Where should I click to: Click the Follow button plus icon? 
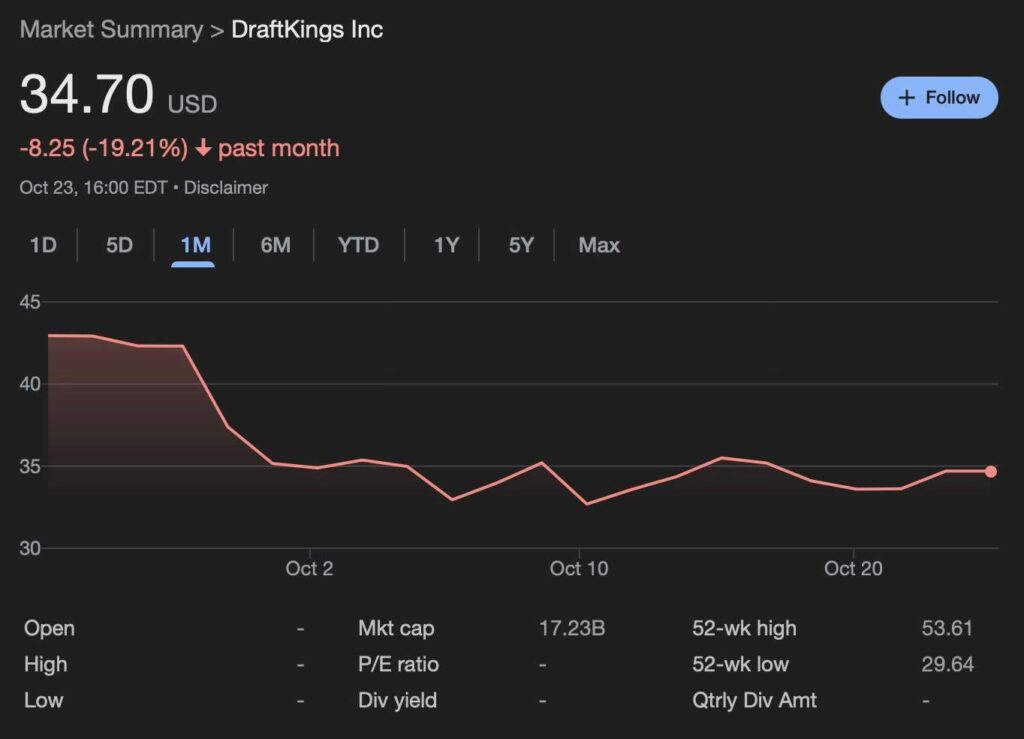(908, 97)
